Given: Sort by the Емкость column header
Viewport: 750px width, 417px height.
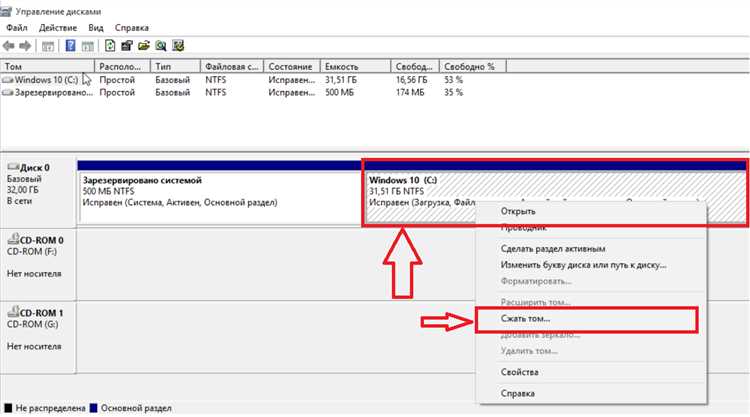Looking at the screenshot, I should pyautogui.click(x=355, y=66).
